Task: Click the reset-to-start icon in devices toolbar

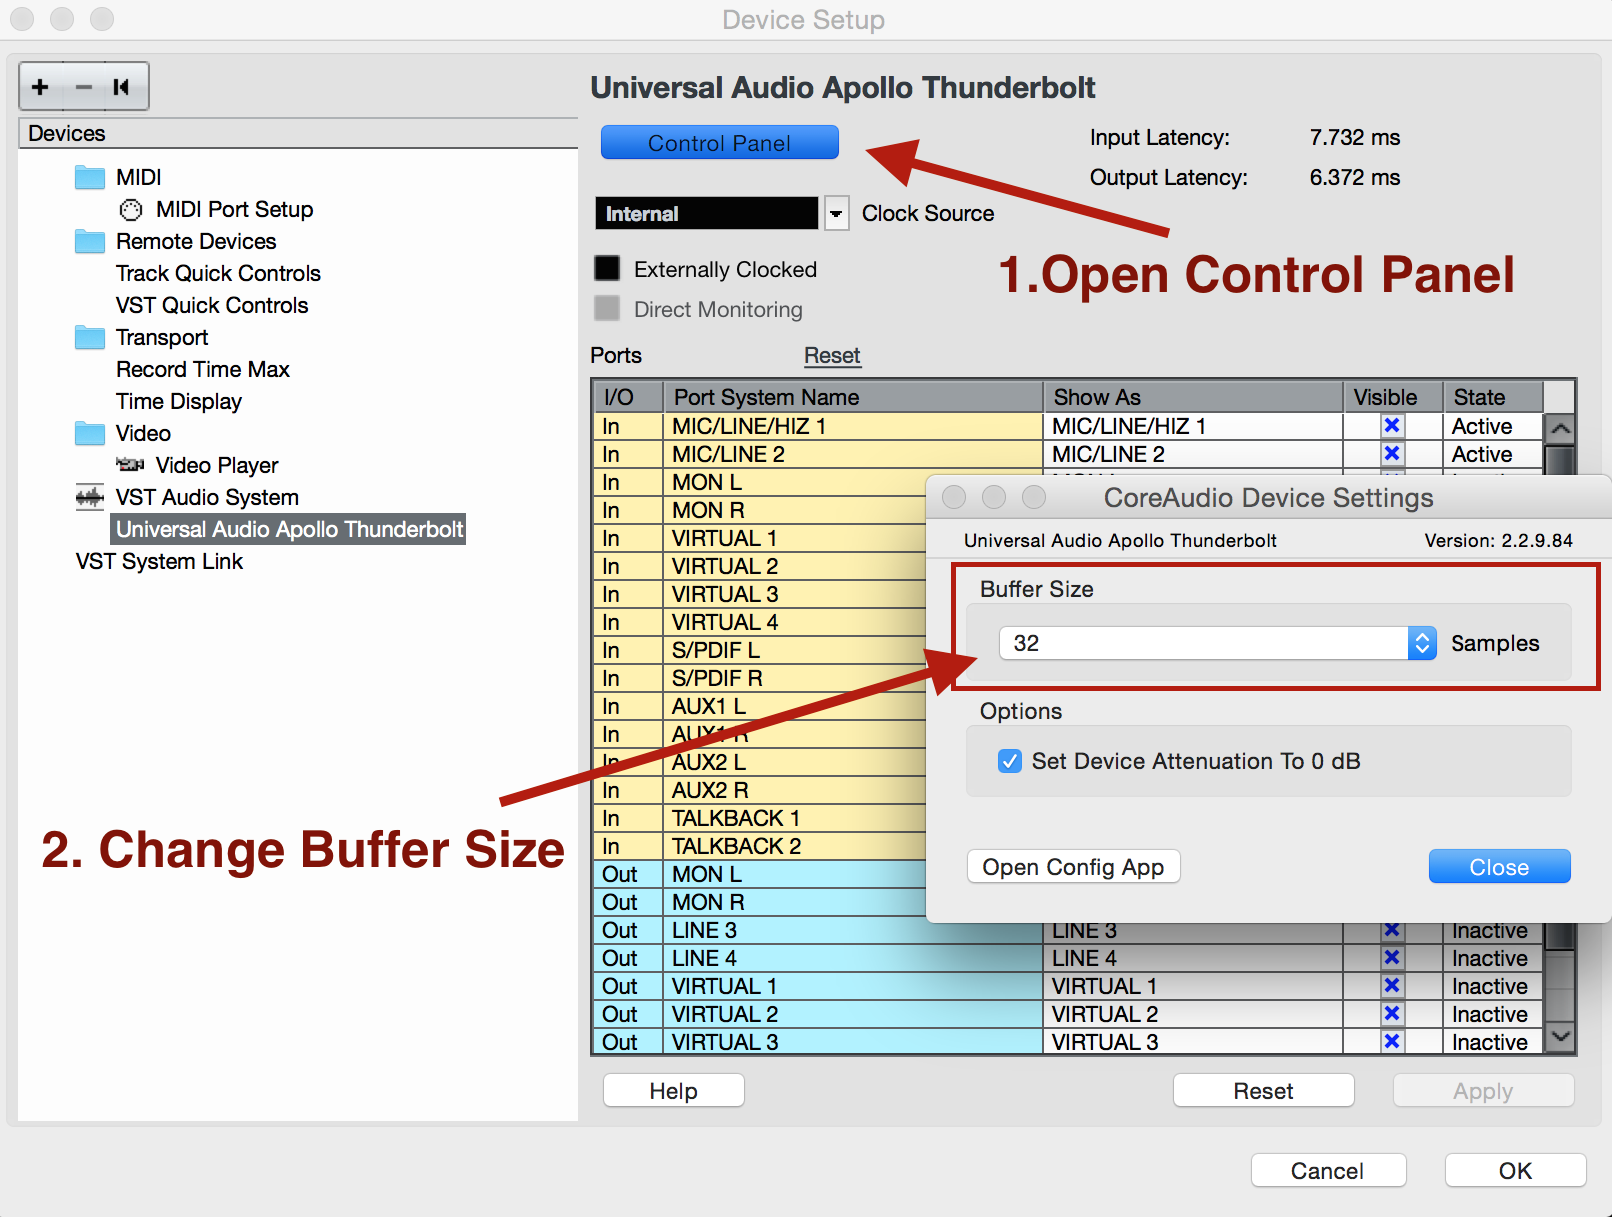Action: (x=122, y=87)
